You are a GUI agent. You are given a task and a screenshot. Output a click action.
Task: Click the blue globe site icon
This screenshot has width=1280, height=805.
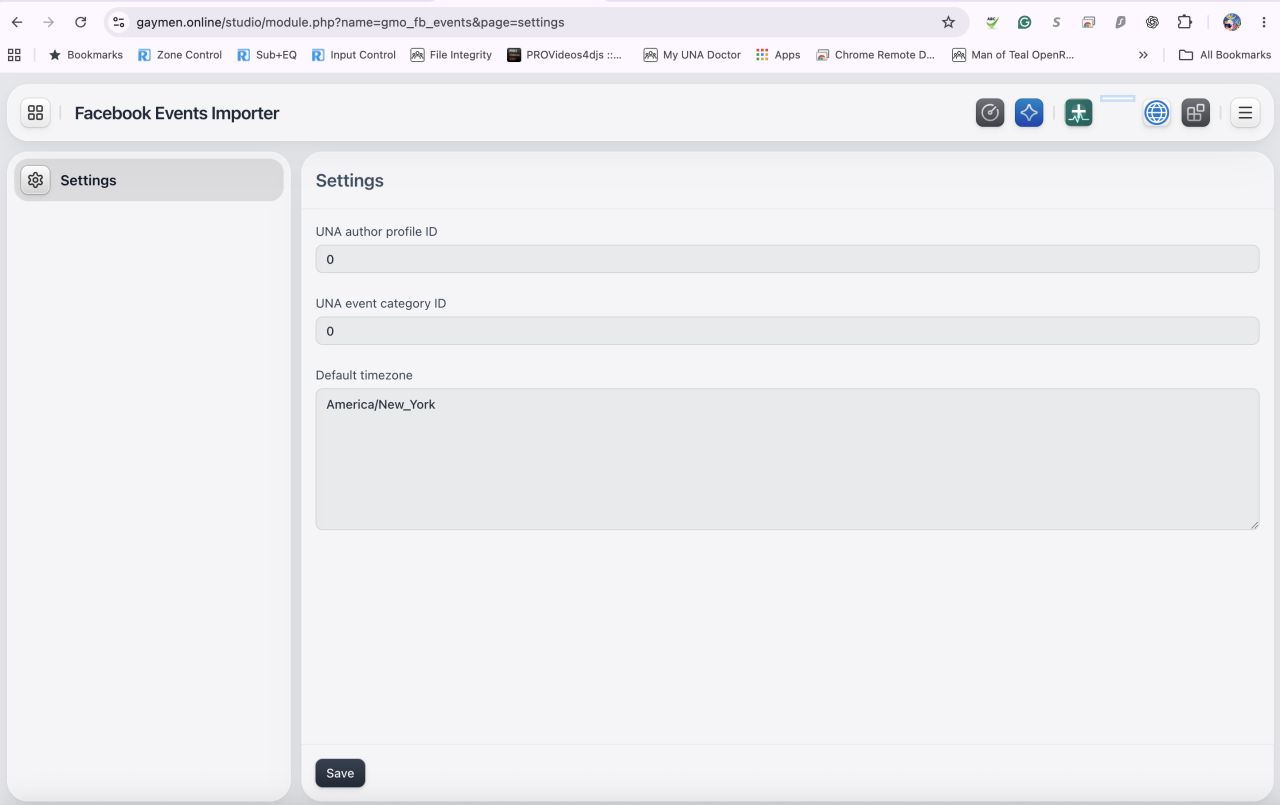pyautogui.click(x=1157, y=113)
